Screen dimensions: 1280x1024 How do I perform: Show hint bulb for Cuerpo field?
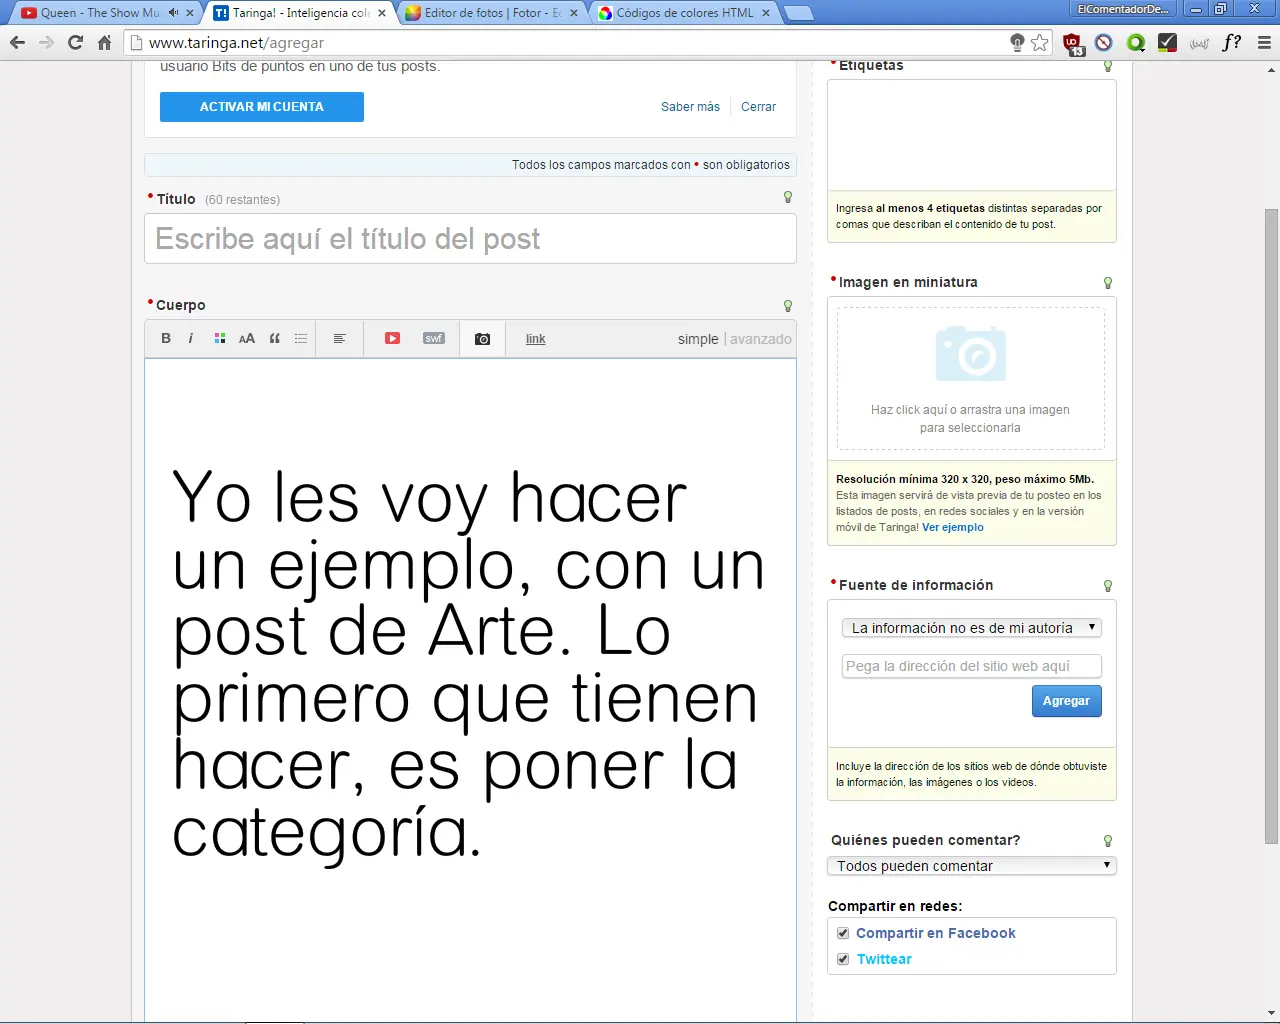[x=788, y=306]
